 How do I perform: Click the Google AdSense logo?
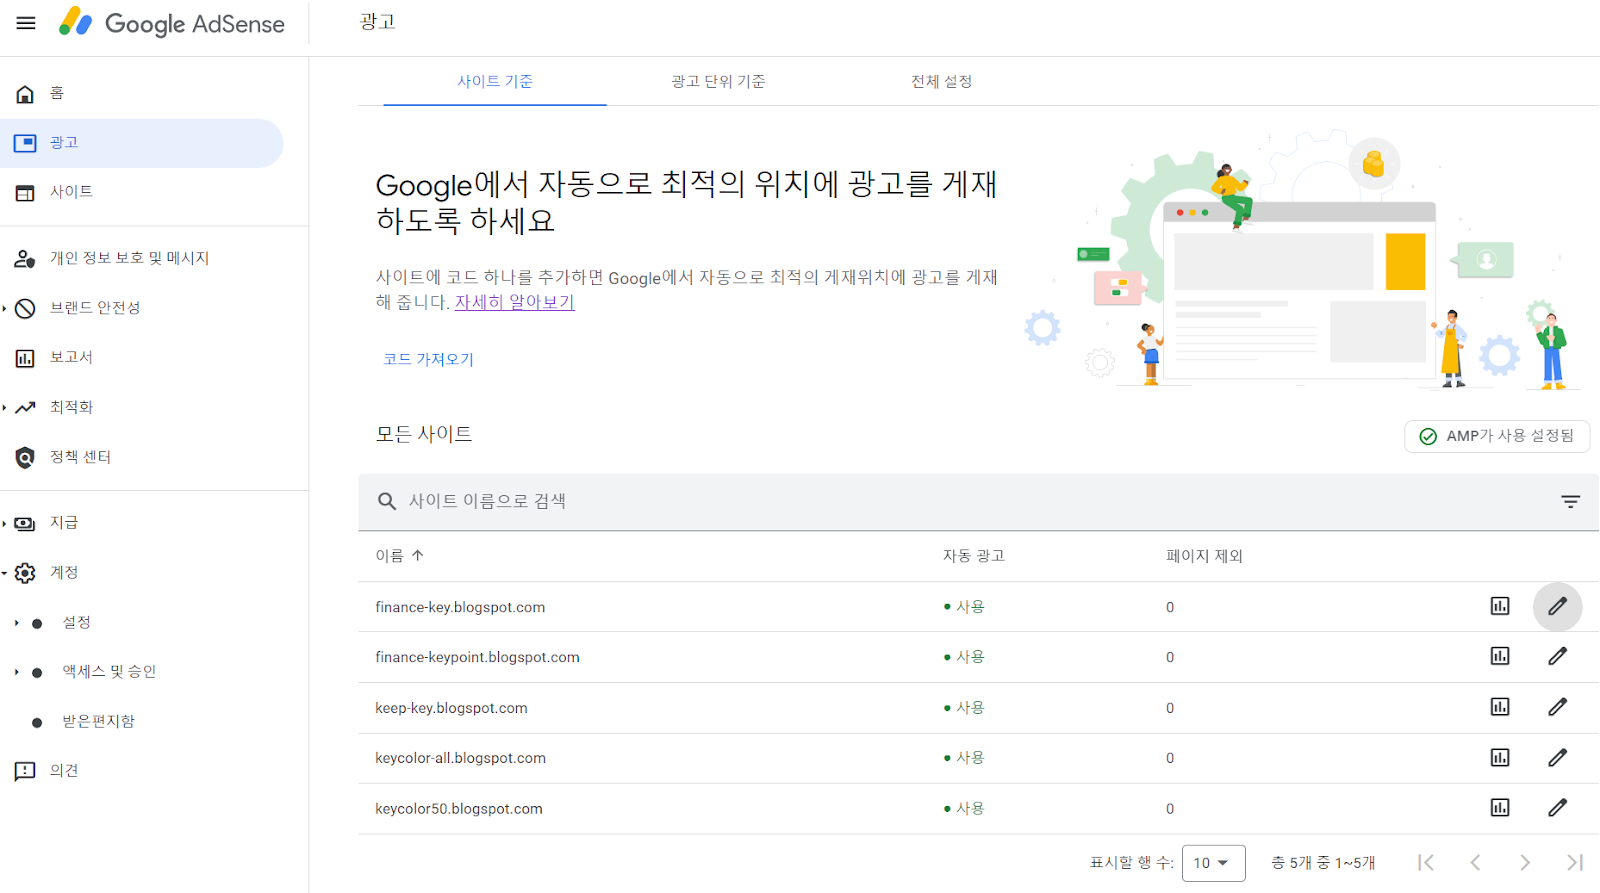click(x=171, y=23)
